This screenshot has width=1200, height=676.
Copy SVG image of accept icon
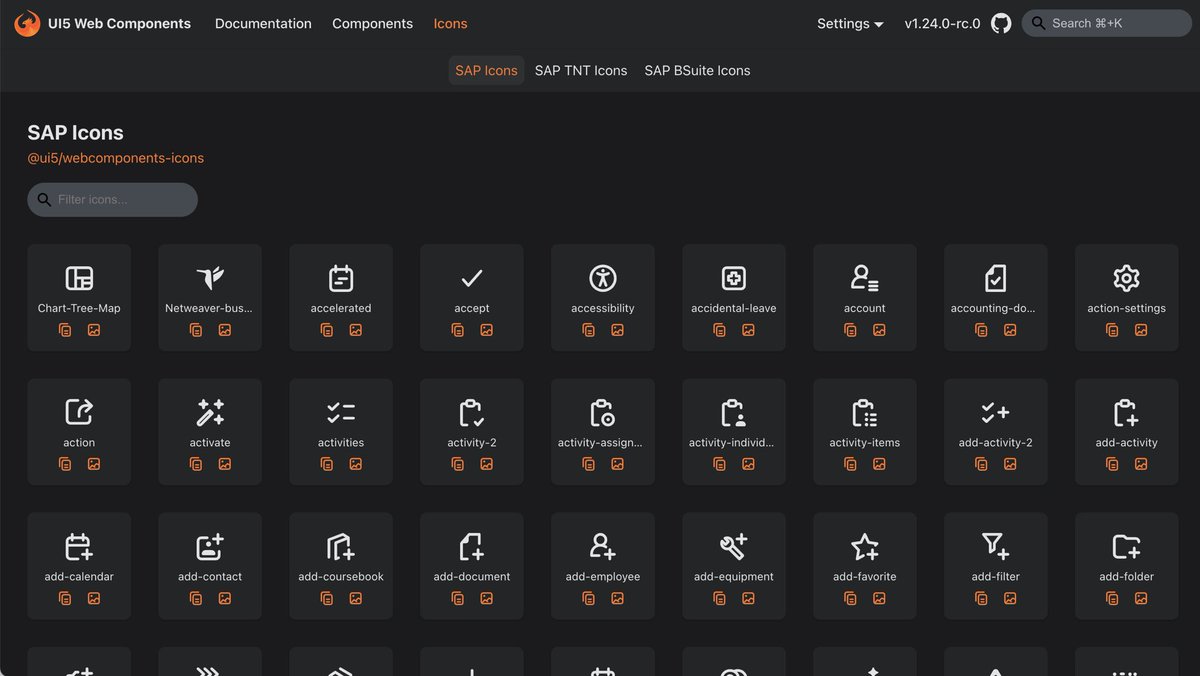487,330
